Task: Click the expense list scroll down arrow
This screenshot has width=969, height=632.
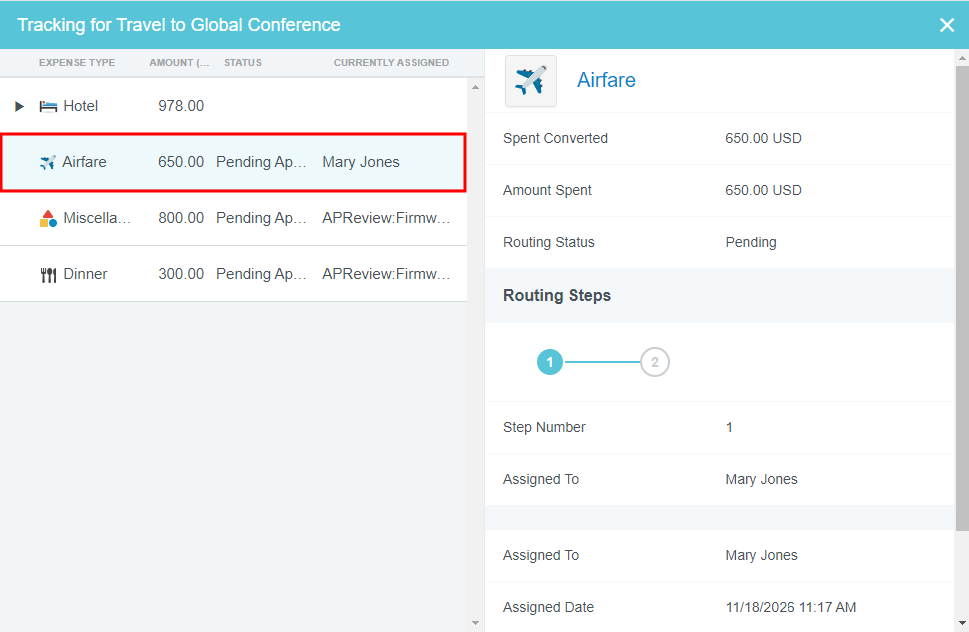Action: pos(475,623)
